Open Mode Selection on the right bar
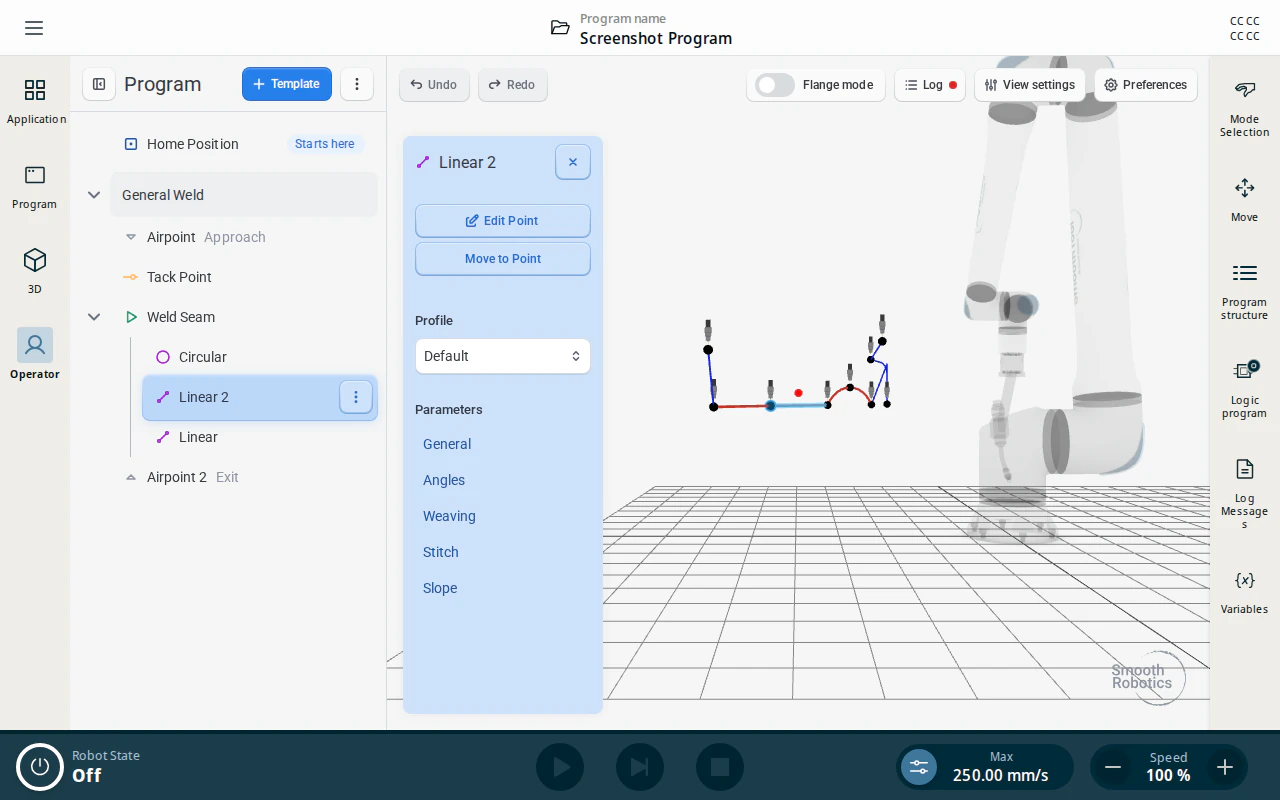This screenshot has height=800, width=1280. pyautogui.click(x=1244, y=108)
